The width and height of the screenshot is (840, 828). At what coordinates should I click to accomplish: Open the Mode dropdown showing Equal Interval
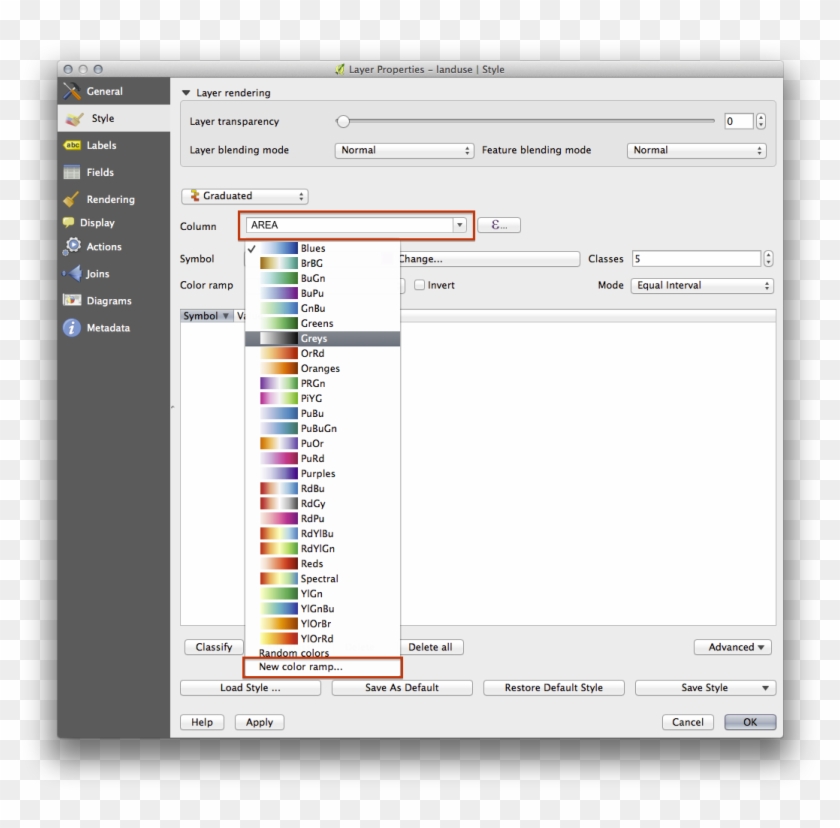tap(701, 285)
